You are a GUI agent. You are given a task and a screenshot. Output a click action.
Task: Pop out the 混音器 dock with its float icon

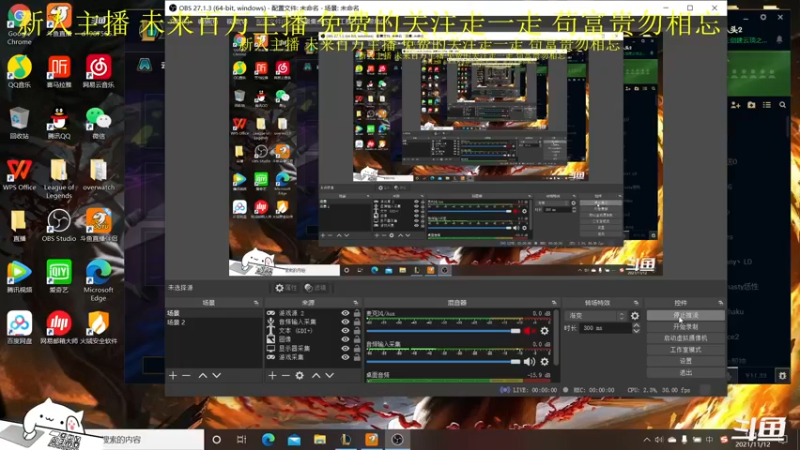[554, 303]
